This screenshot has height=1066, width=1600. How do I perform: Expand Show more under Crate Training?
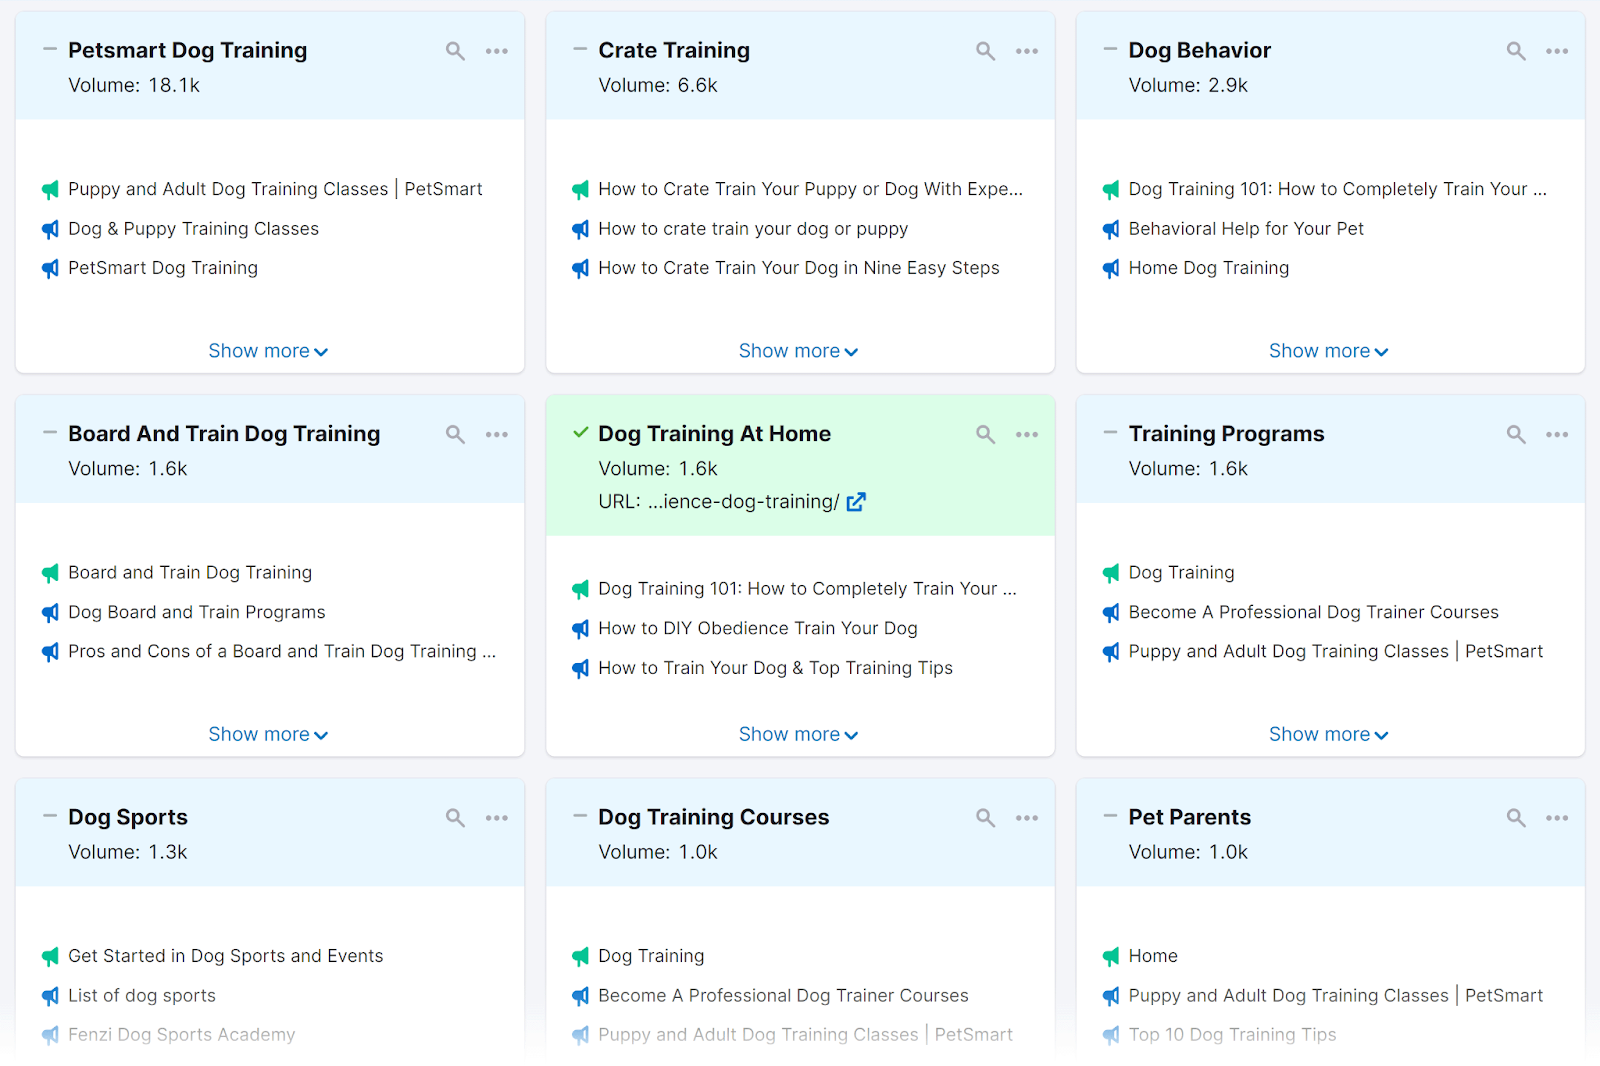tap(799, 350)
